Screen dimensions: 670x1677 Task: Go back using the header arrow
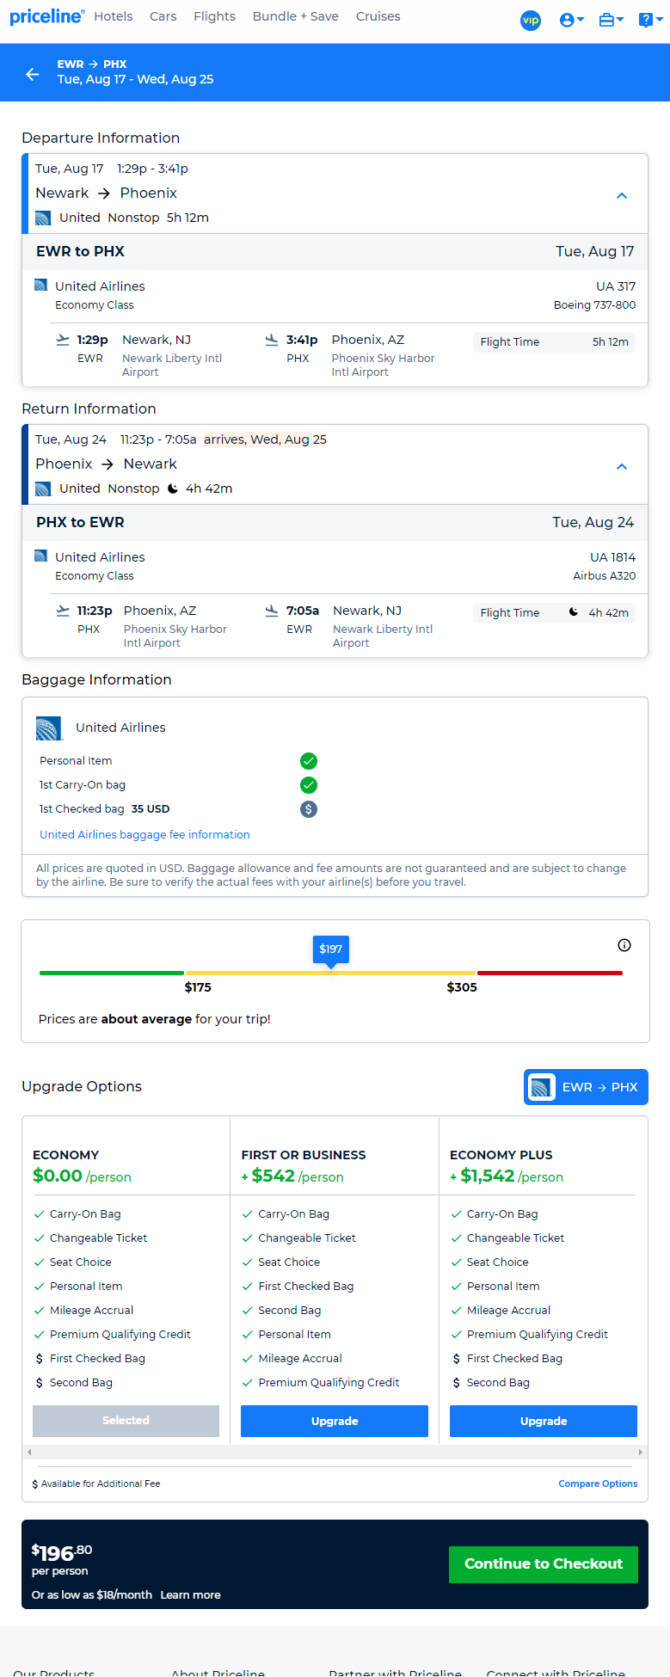click(x=33, y=74)
